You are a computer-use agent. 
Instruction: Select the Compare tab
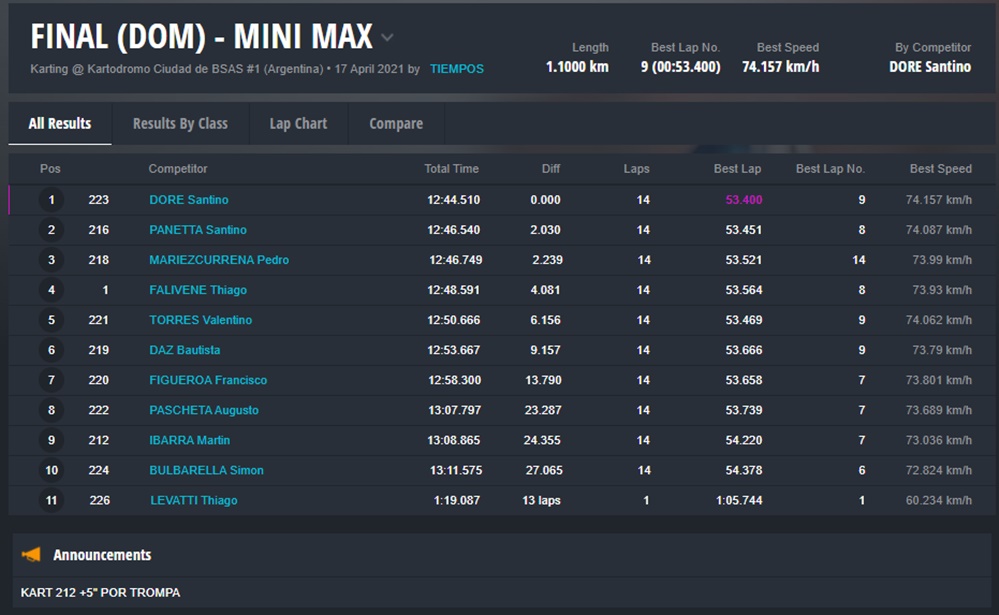[x=396, y=124]
